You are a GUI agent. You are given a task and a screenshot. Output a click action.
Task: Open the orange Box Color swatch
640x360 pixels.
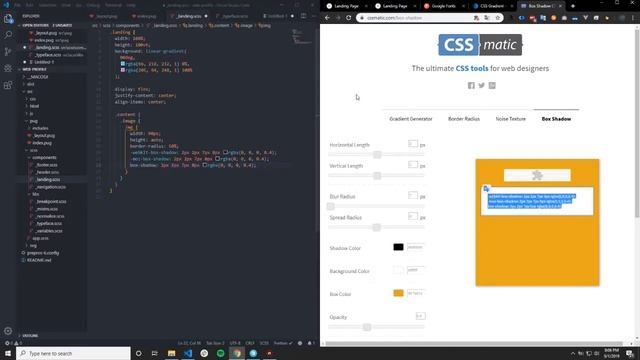coord(398,293)
